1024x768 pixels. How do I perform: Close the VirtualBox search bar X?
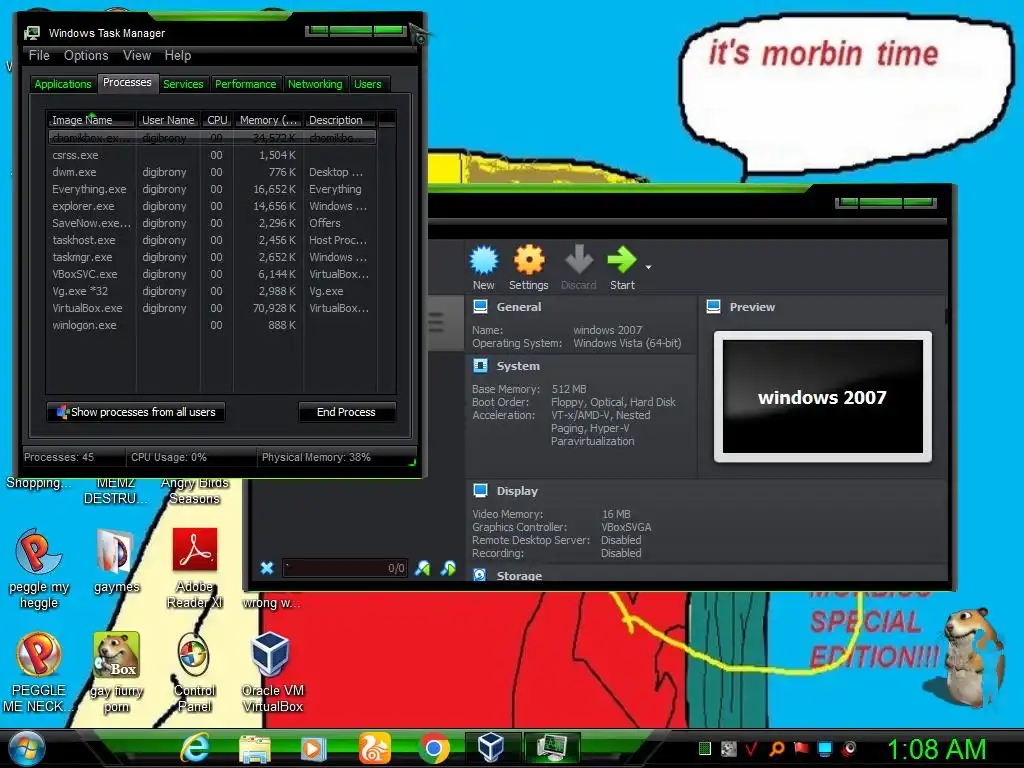coord(267,568)
